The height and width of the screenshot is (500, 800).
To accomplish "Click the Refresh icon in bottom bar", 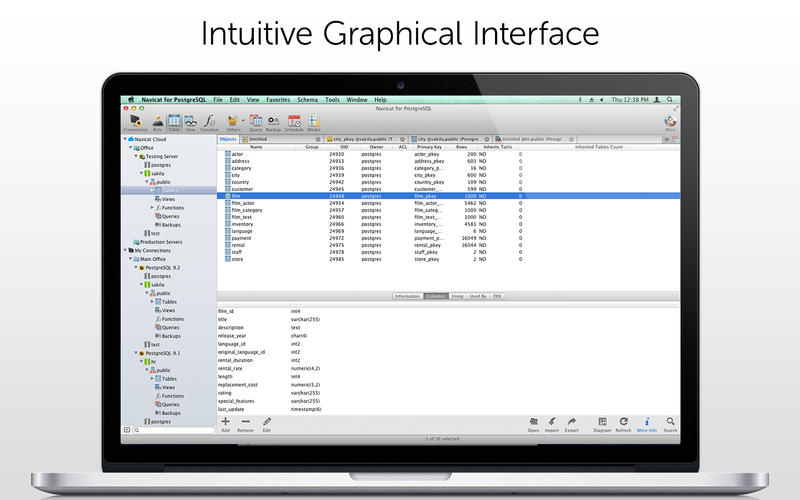I will point(624,423).
